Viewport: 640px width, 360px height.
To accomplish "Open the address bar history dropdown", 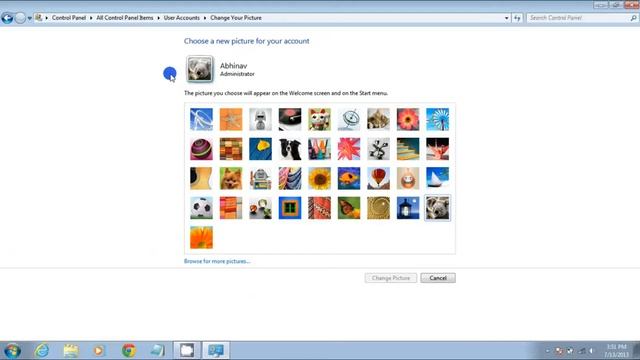I will coord(507,18).
